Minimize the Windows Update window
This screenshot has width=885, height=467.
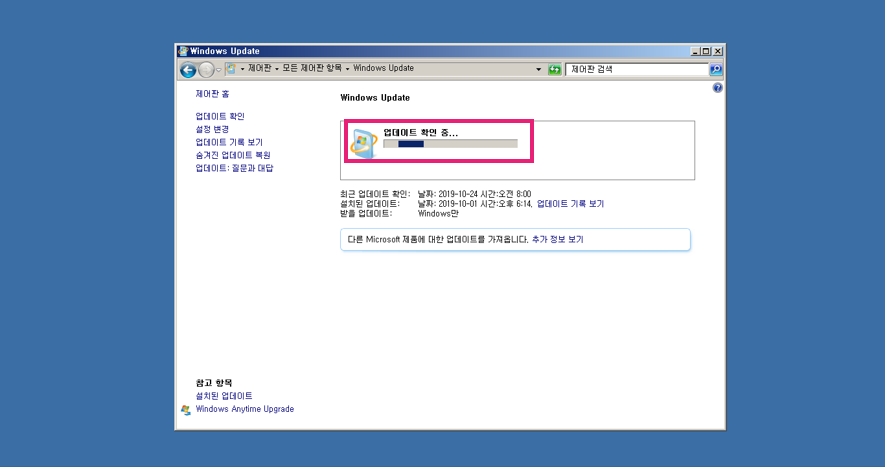click(695, 51)
